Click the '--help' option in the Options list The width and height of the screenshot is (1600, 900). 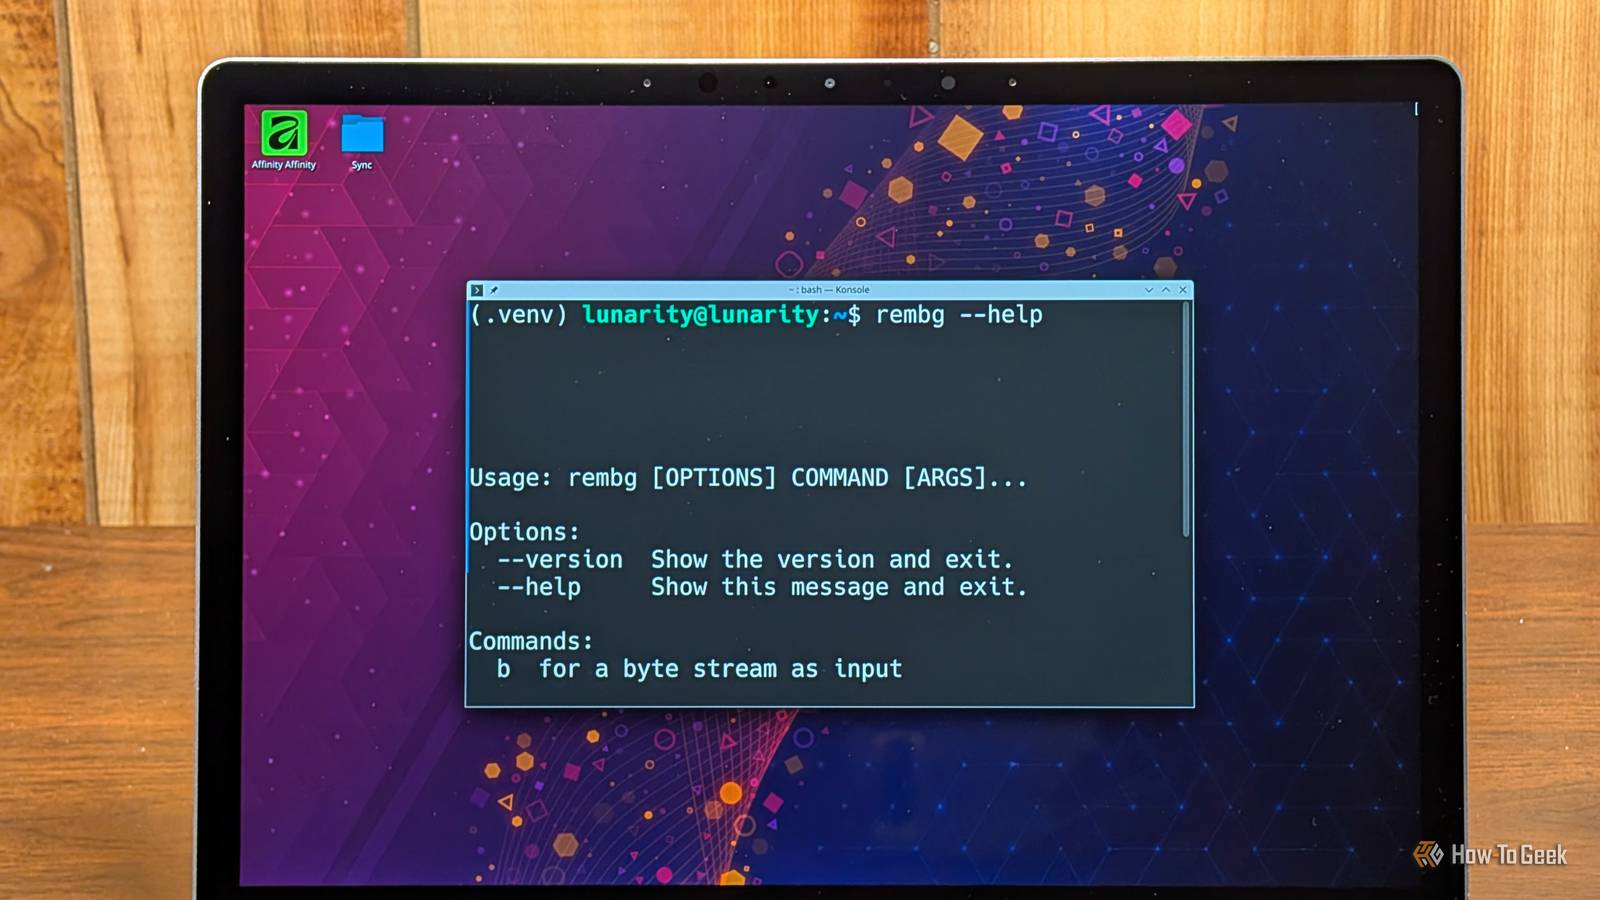point(539,587)
